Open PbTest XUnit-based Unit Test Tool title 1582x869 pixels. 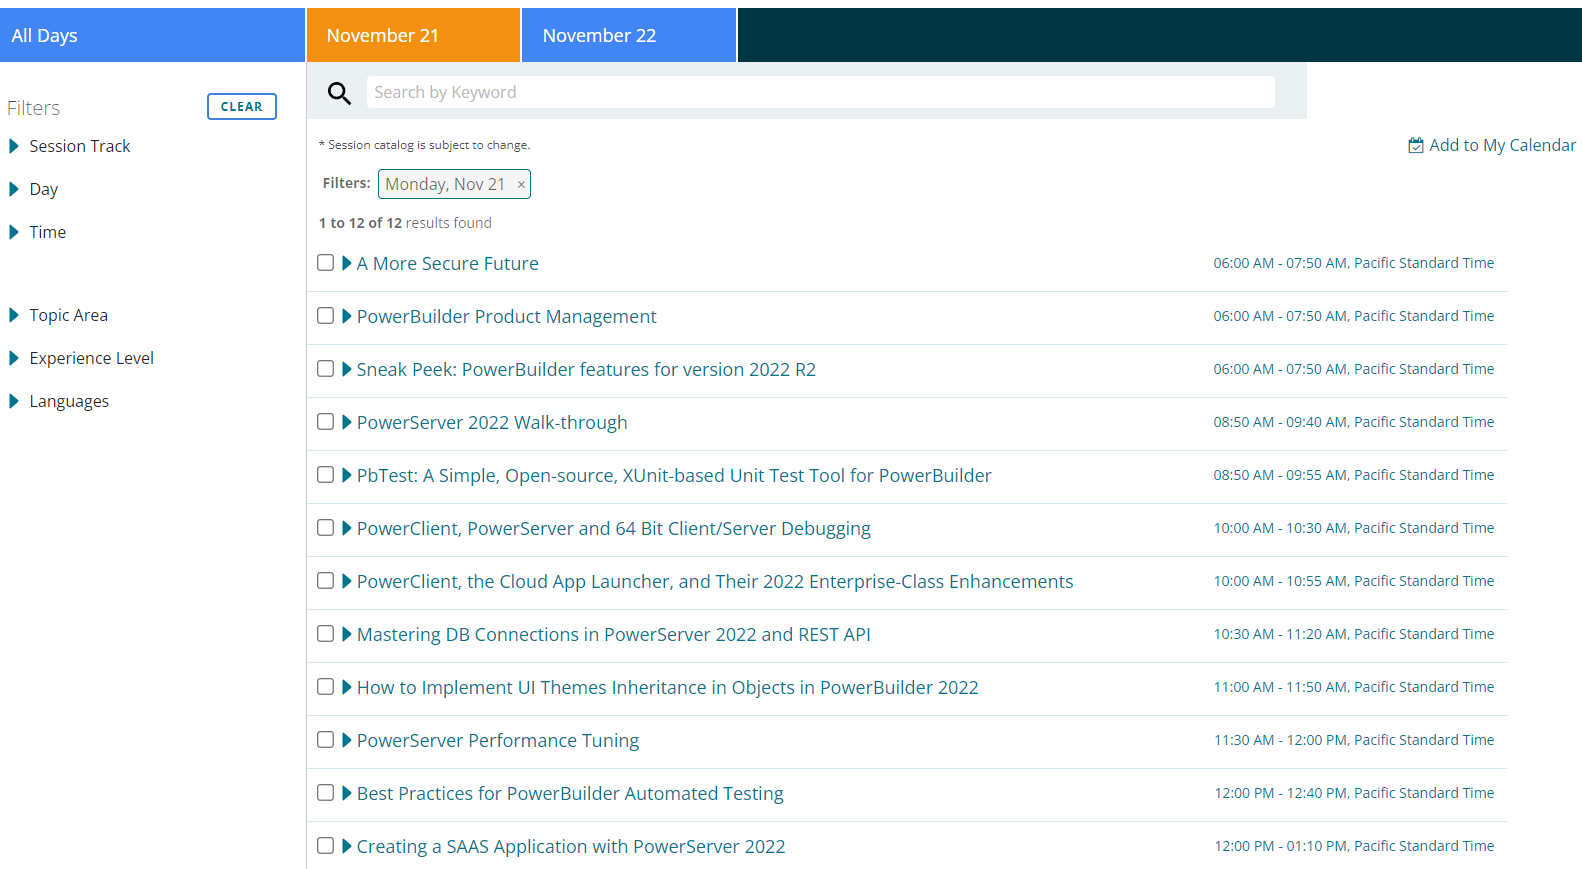(x=674, y=476)
